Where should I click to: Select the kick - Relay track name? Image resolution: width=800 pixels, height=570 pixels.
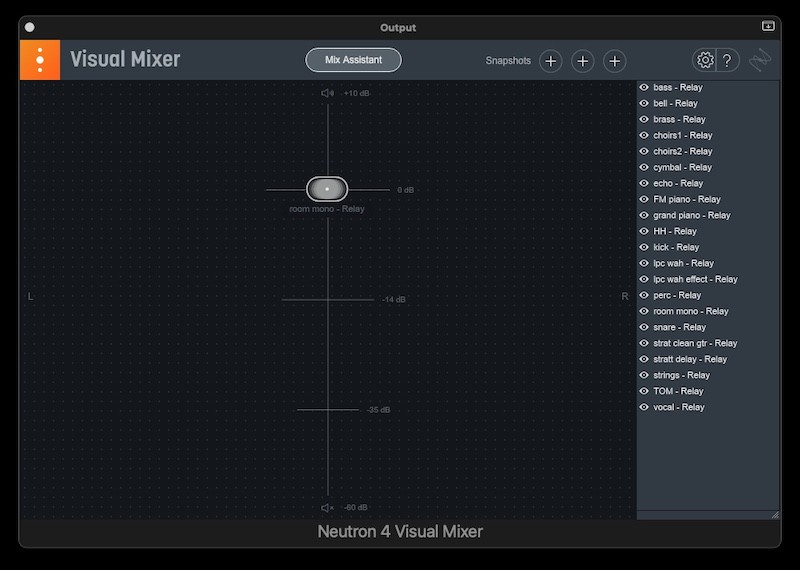(x=676, y=247)
